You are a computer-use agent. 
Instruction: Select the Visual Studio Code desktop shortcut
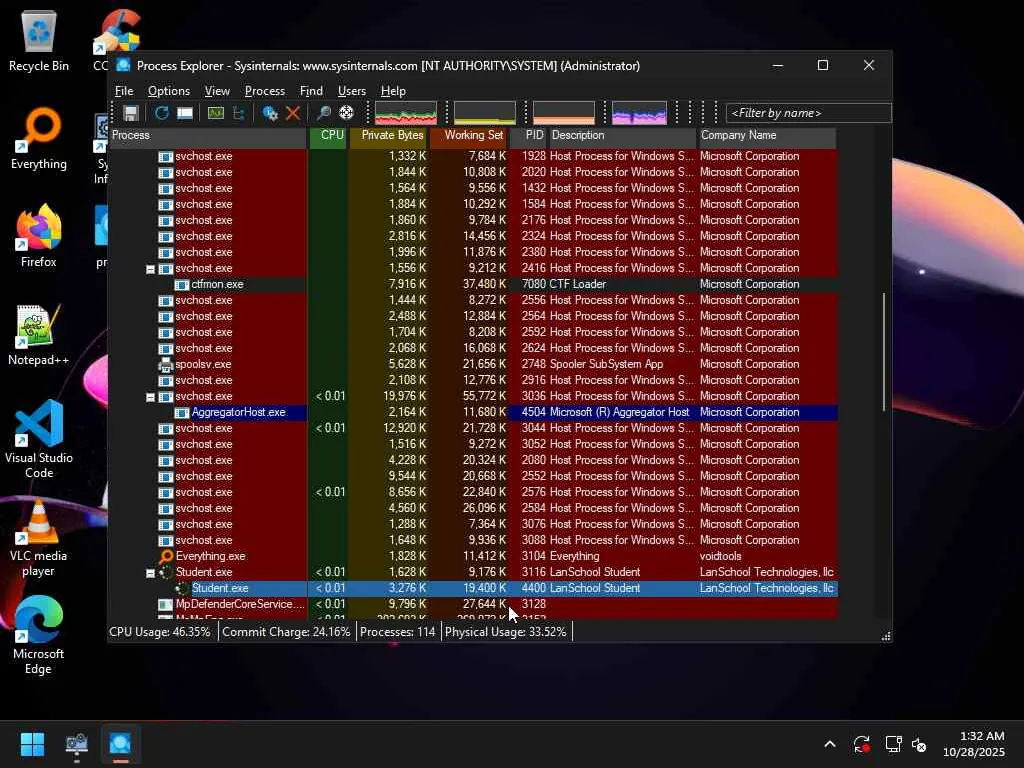[39, 439]
